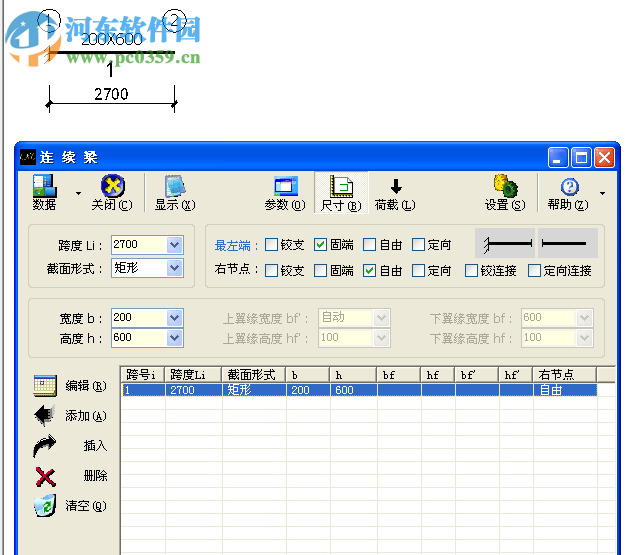Screen dimensions: 633x555
Task: Open the 参数(O) parameters icon
Action: [286, 186]
